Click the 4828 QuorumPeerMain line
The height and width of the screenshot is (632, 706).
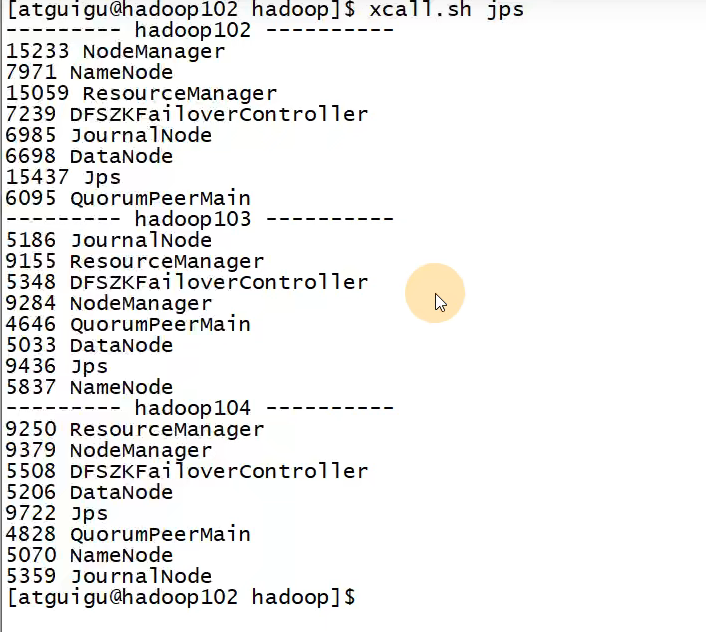click(128, 534)
